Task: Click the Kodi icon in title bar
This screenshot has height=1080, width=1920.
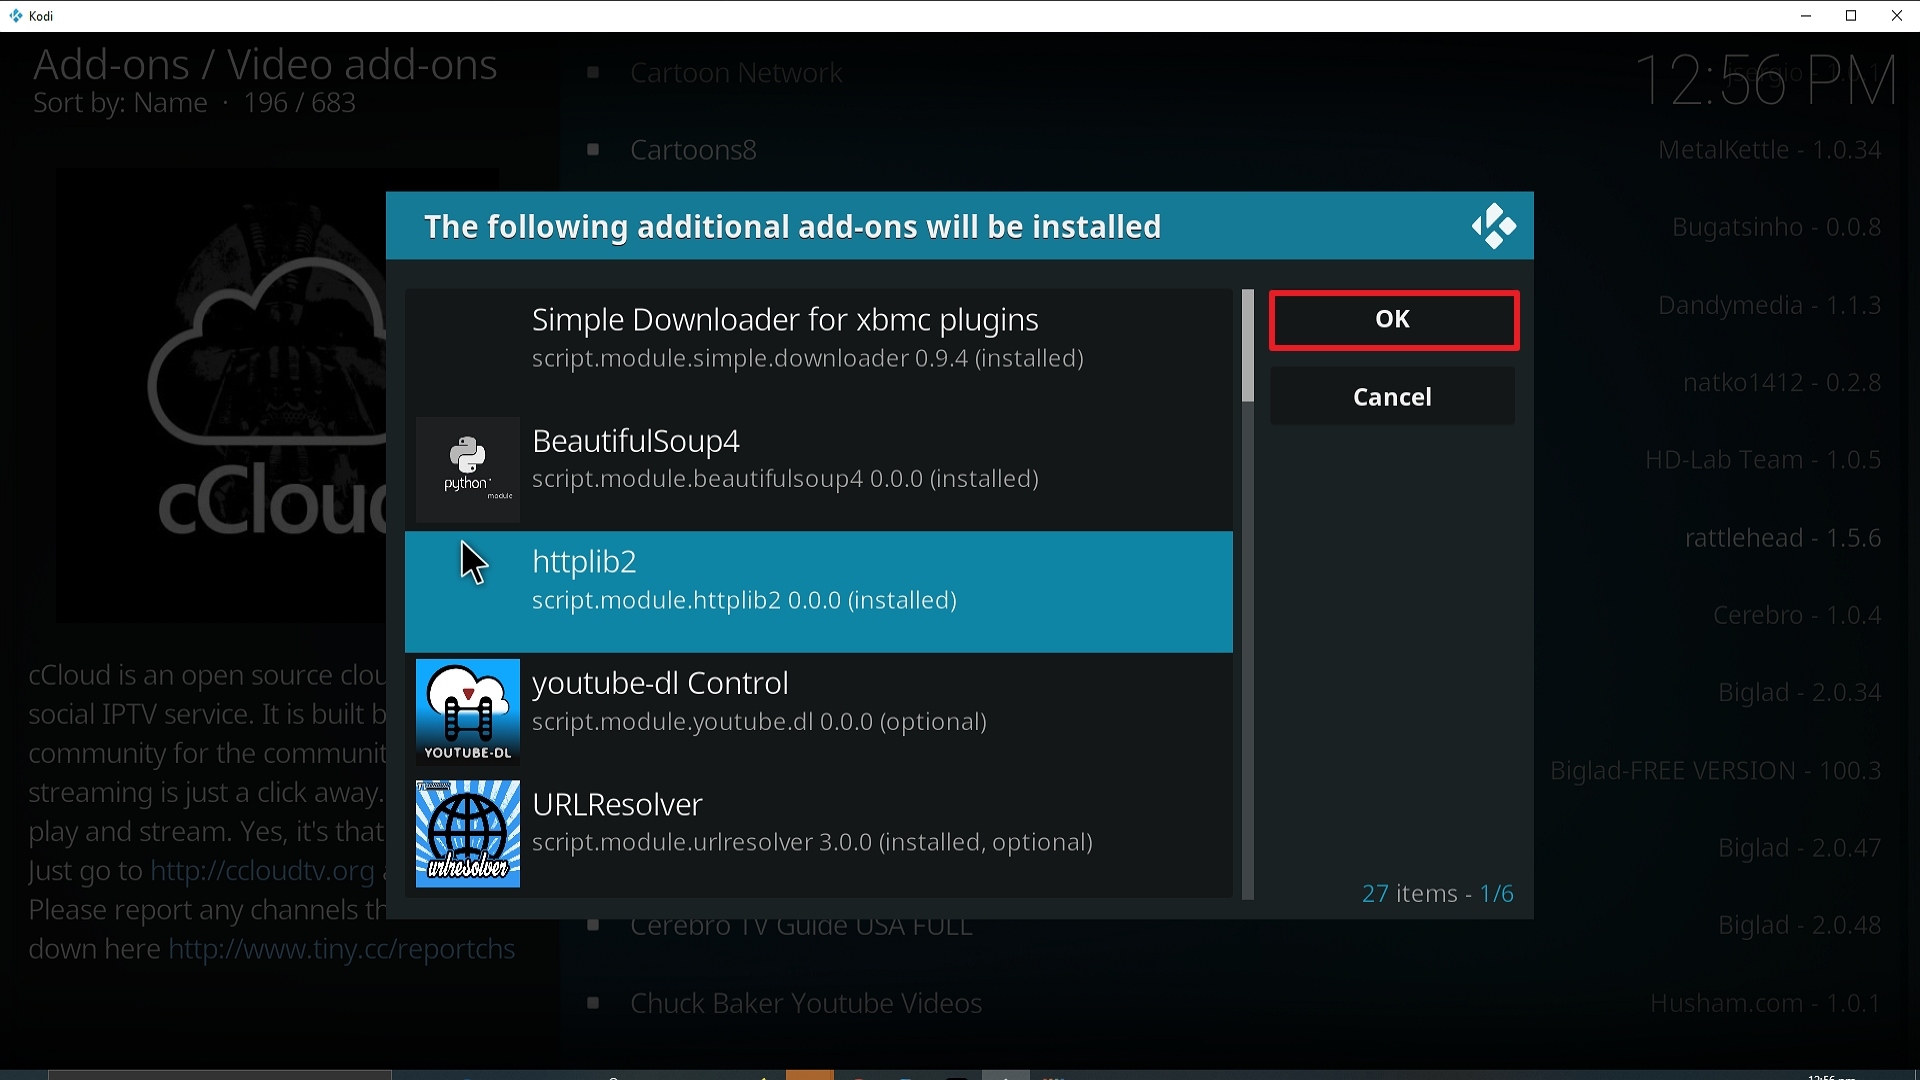Action: pyautogui.click(x=15, y=16)
